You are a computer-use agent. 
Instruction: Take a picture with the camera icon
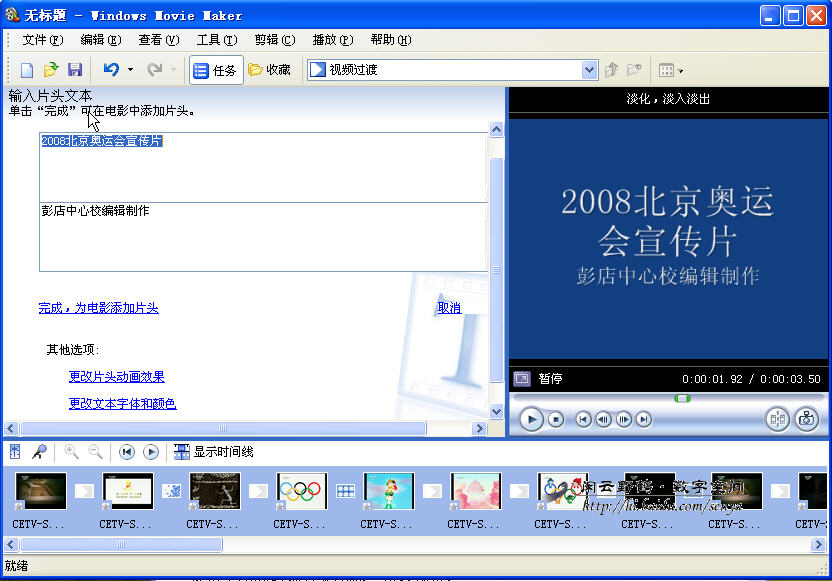tap(807, 420)
